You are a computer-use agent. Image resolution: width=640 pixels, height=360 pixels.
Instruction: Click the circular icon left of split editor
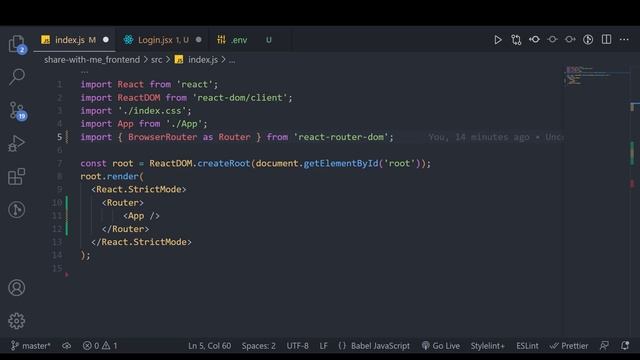(x=588, y=40)
